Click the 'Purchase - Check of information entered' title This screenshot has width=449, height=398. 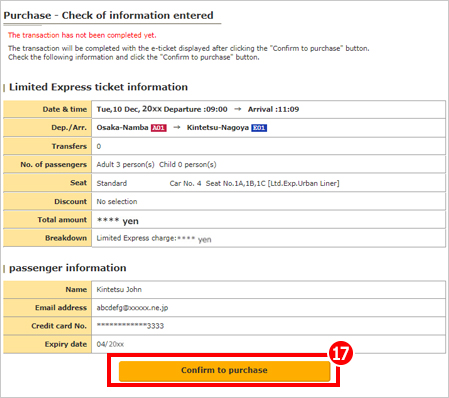[108, 15]
